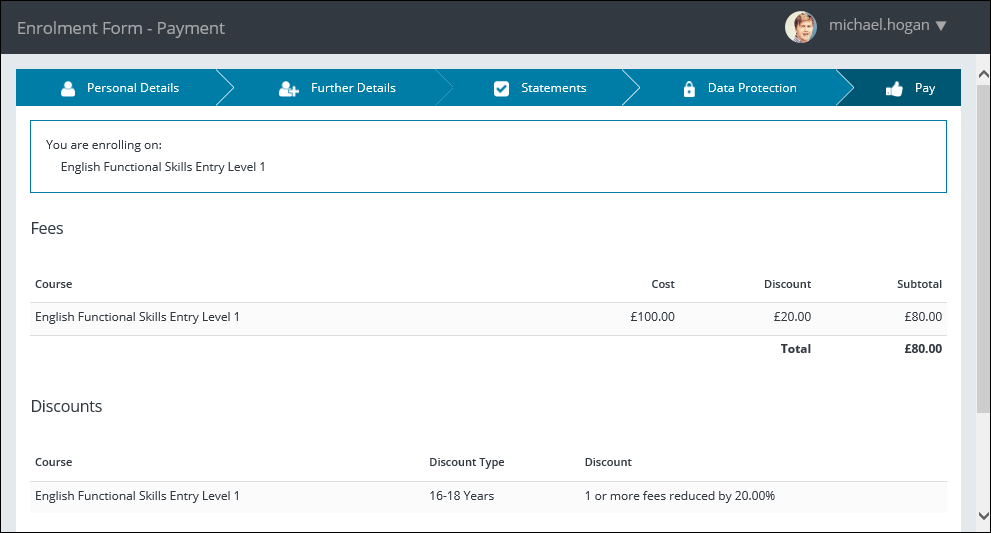Select the Pay step label
Screen dimensions: 991x533
(x=925, y=88)
